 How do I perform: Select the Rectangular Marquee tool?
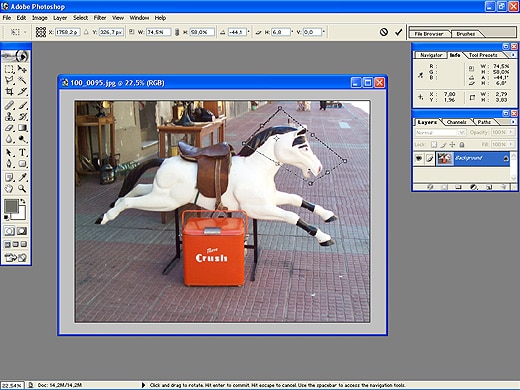[9, 69]
